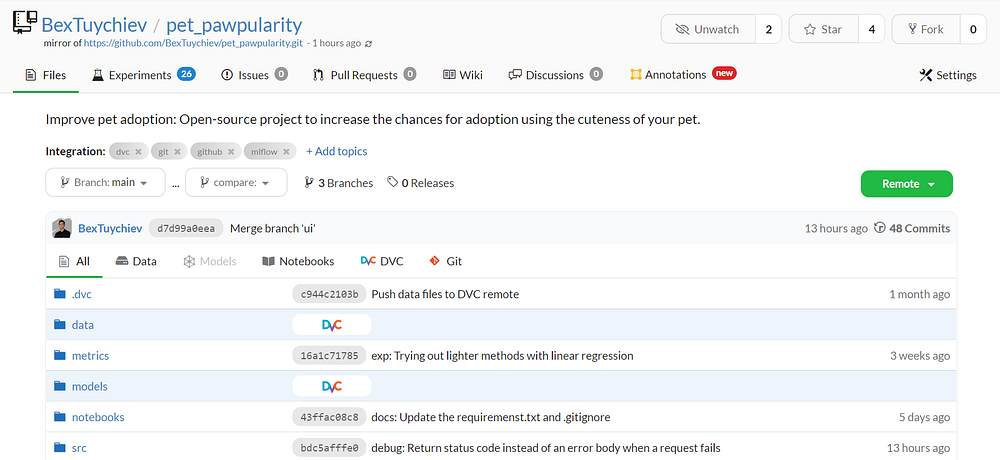This screenshot has width=1000, height=460.
Task: Switch to the Experiments tab
Action: coord(140,75)
